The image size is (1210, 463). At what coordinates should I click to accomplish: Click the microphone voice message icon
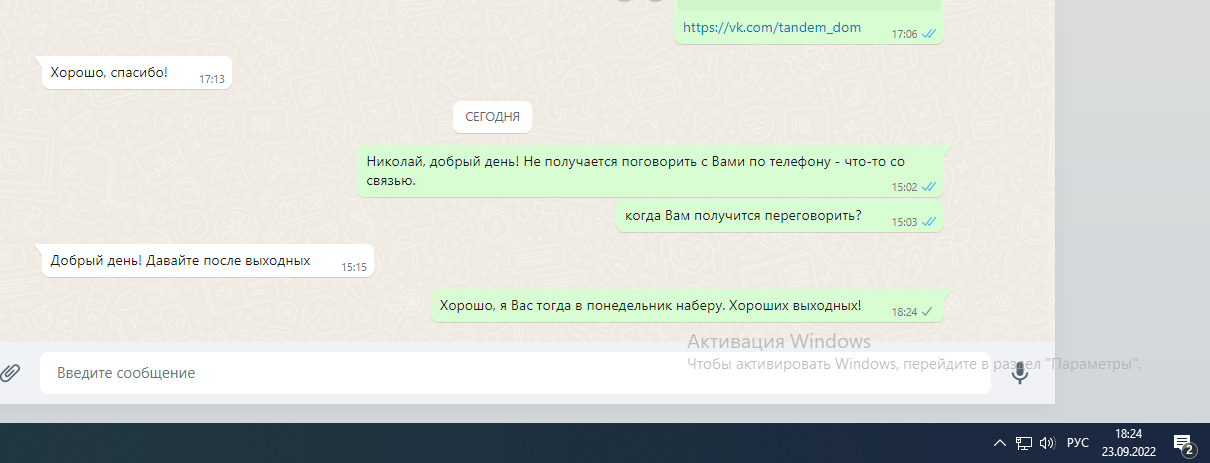point(1019,373)
